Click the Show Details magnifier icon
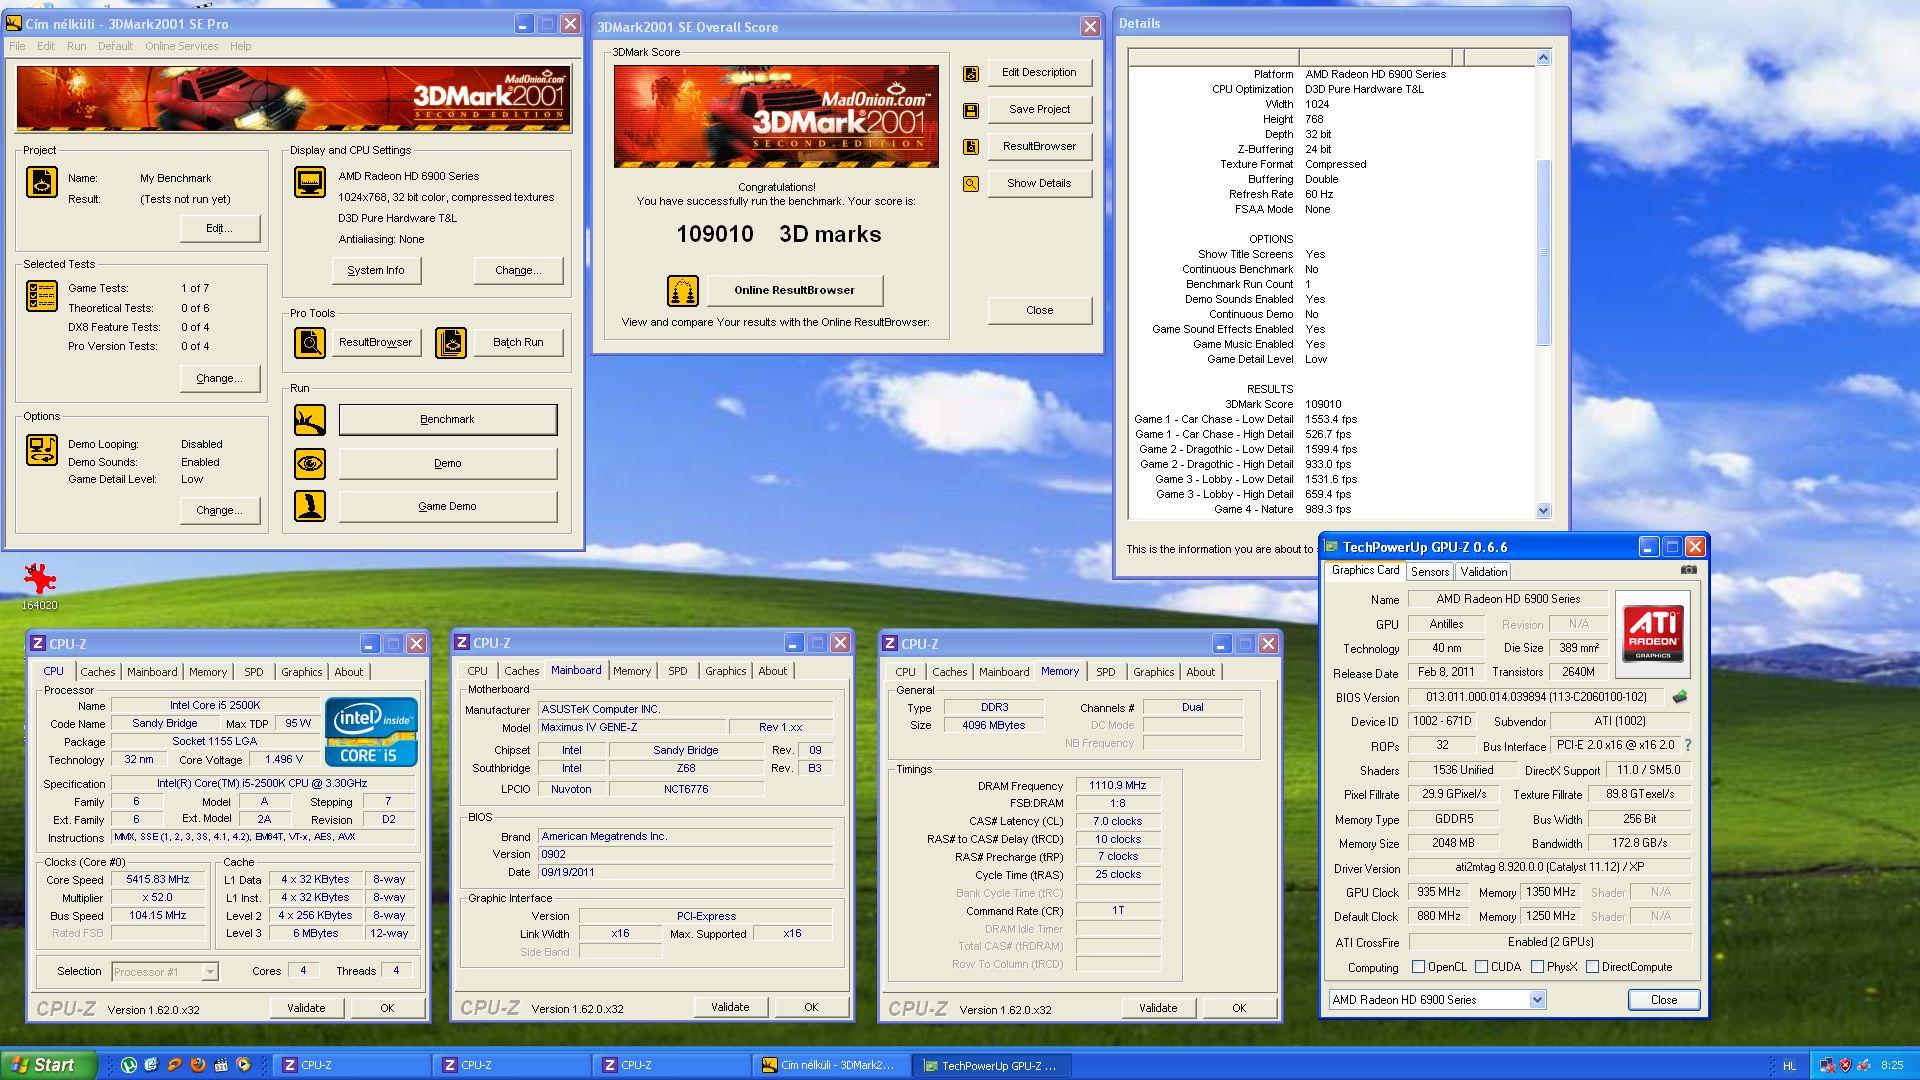Screen dimensions: 1920x1080 point(971,184)
